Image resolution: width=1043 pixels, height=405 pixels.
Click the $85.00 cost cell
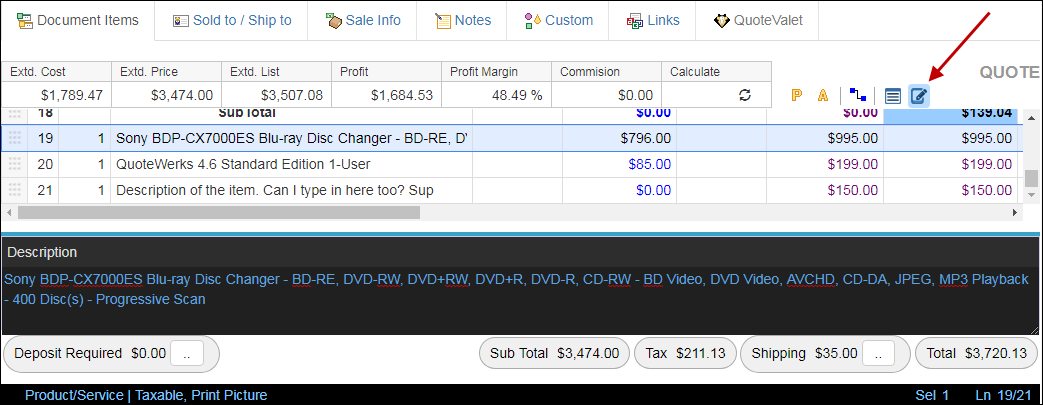[620, 164]
